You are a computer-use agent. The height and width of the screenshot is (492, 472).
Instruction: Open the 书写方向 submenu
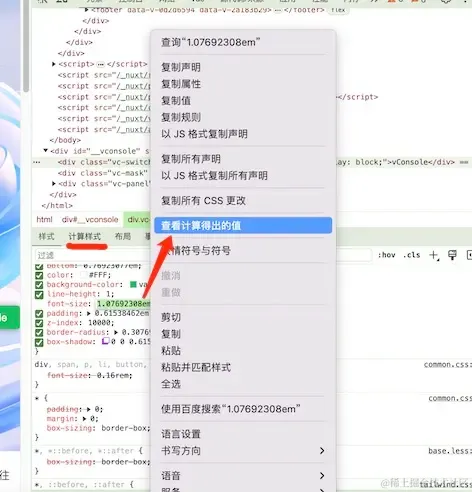click(243, 451)
